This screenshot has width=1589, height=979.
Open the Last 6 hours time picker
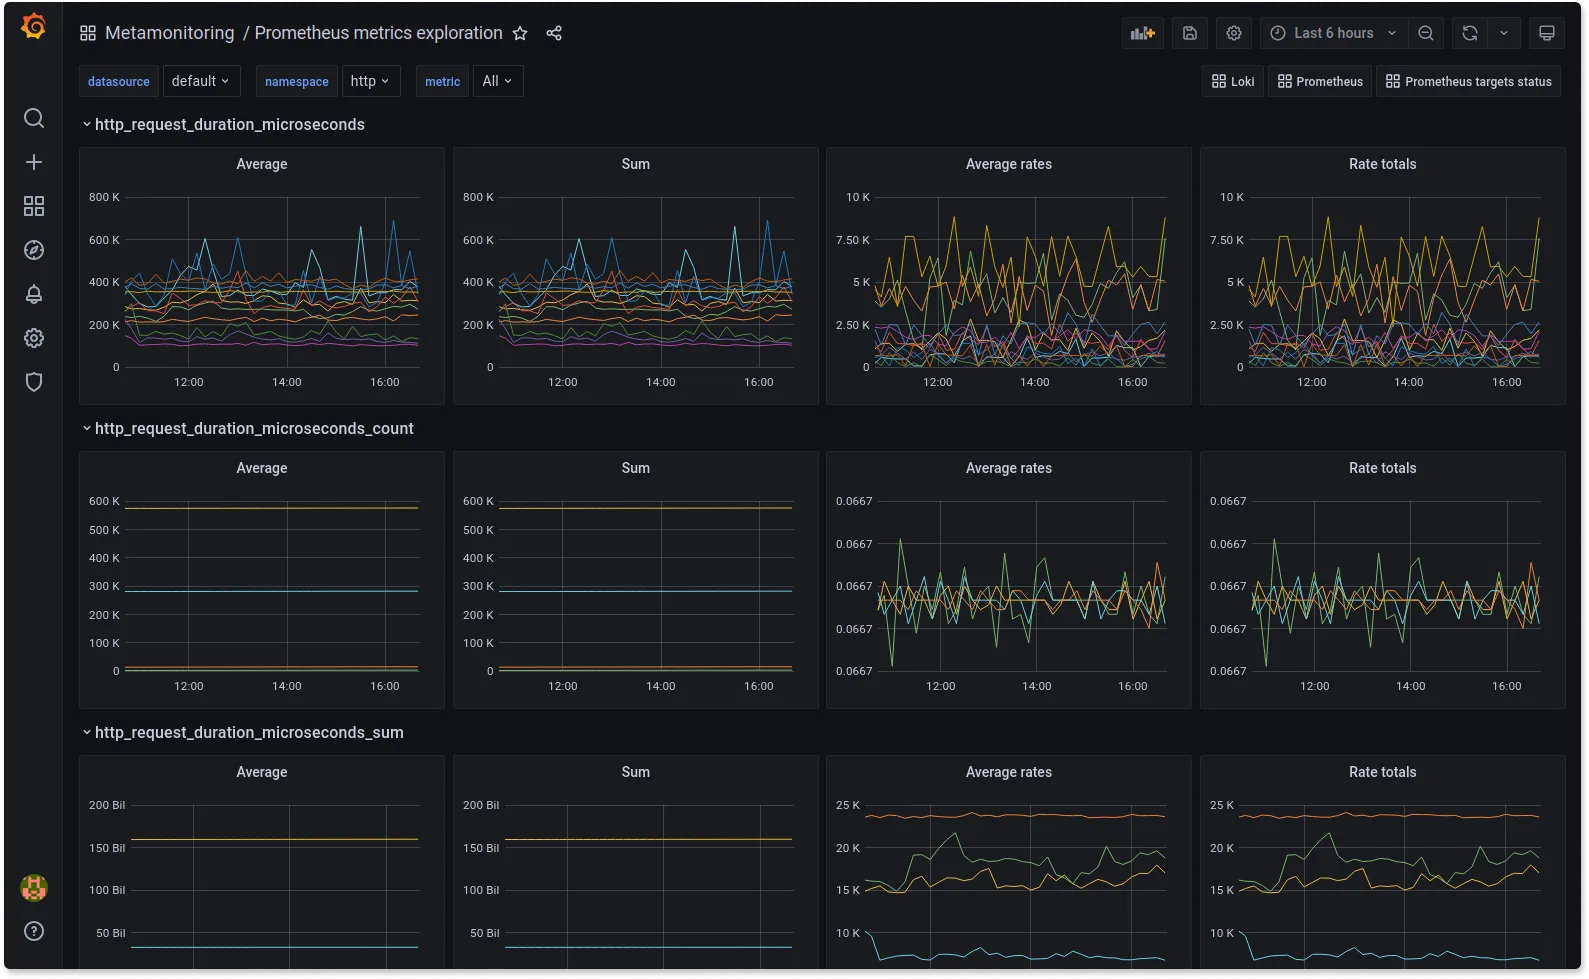1332,33
